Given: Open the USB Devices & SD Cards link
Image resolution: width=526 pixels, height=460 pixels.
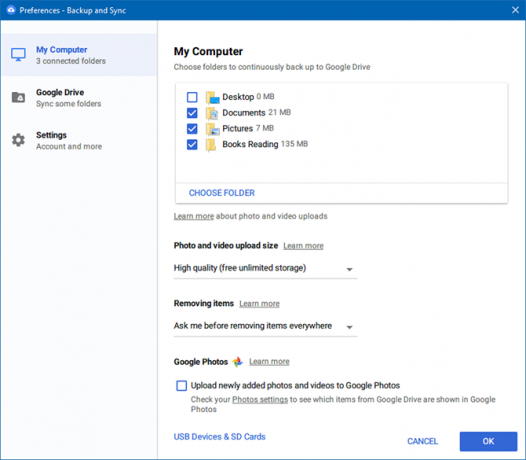Looking at the screenshot, I should click(x=219, y=437).
